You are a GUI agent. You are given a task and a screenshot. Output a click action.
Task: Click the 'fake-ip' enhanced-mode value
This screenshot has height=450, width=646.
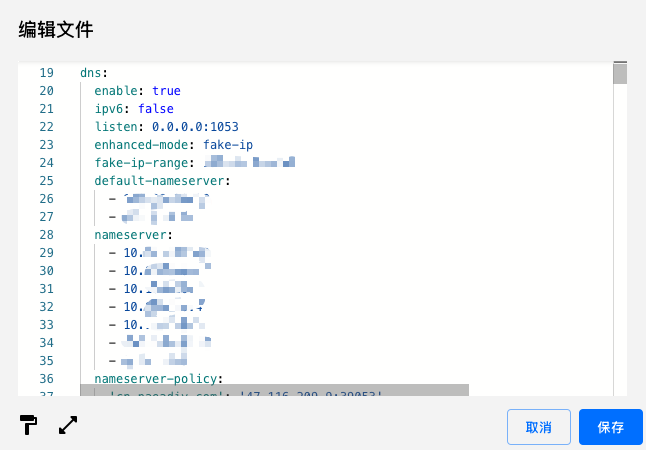click(x=228, y=145)
